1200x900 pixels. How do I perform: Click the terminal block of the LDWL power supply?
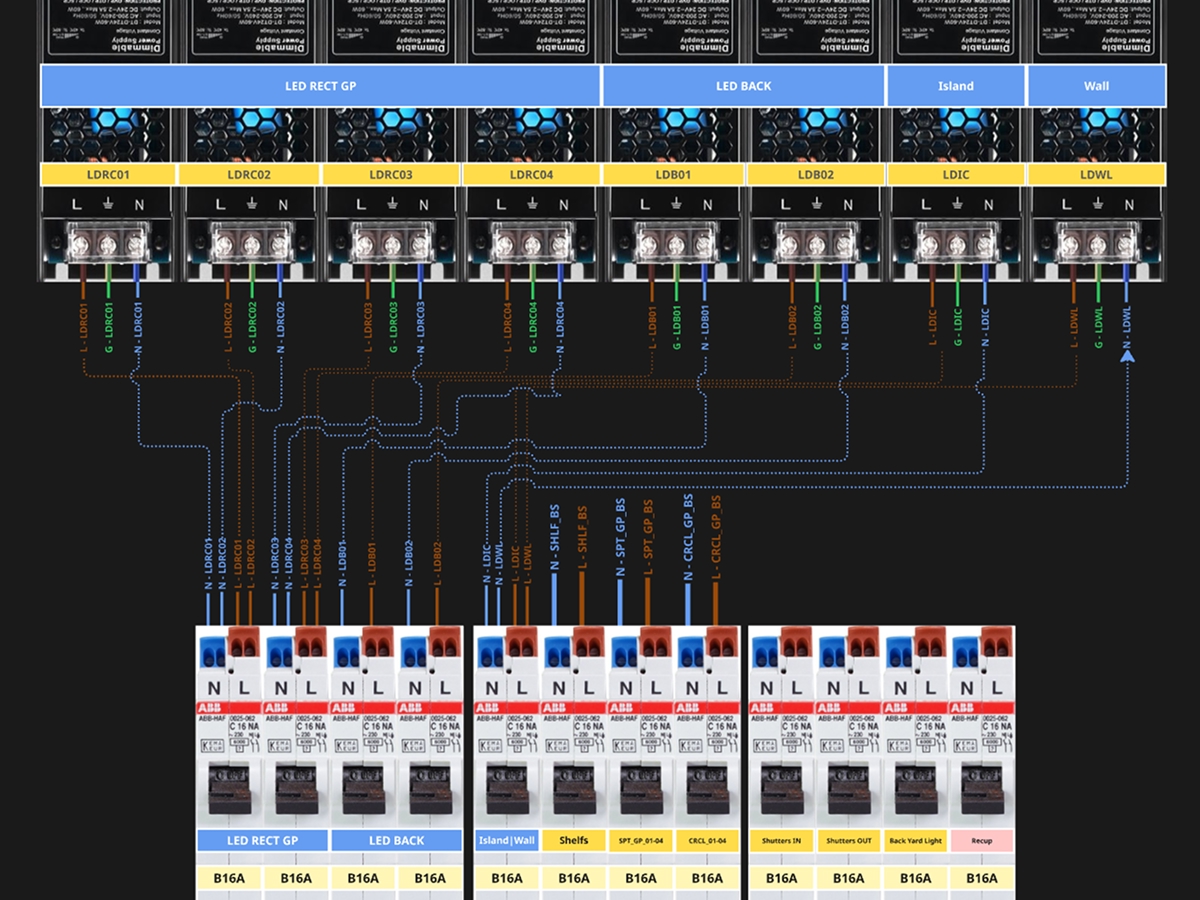tap(1098, 244)
